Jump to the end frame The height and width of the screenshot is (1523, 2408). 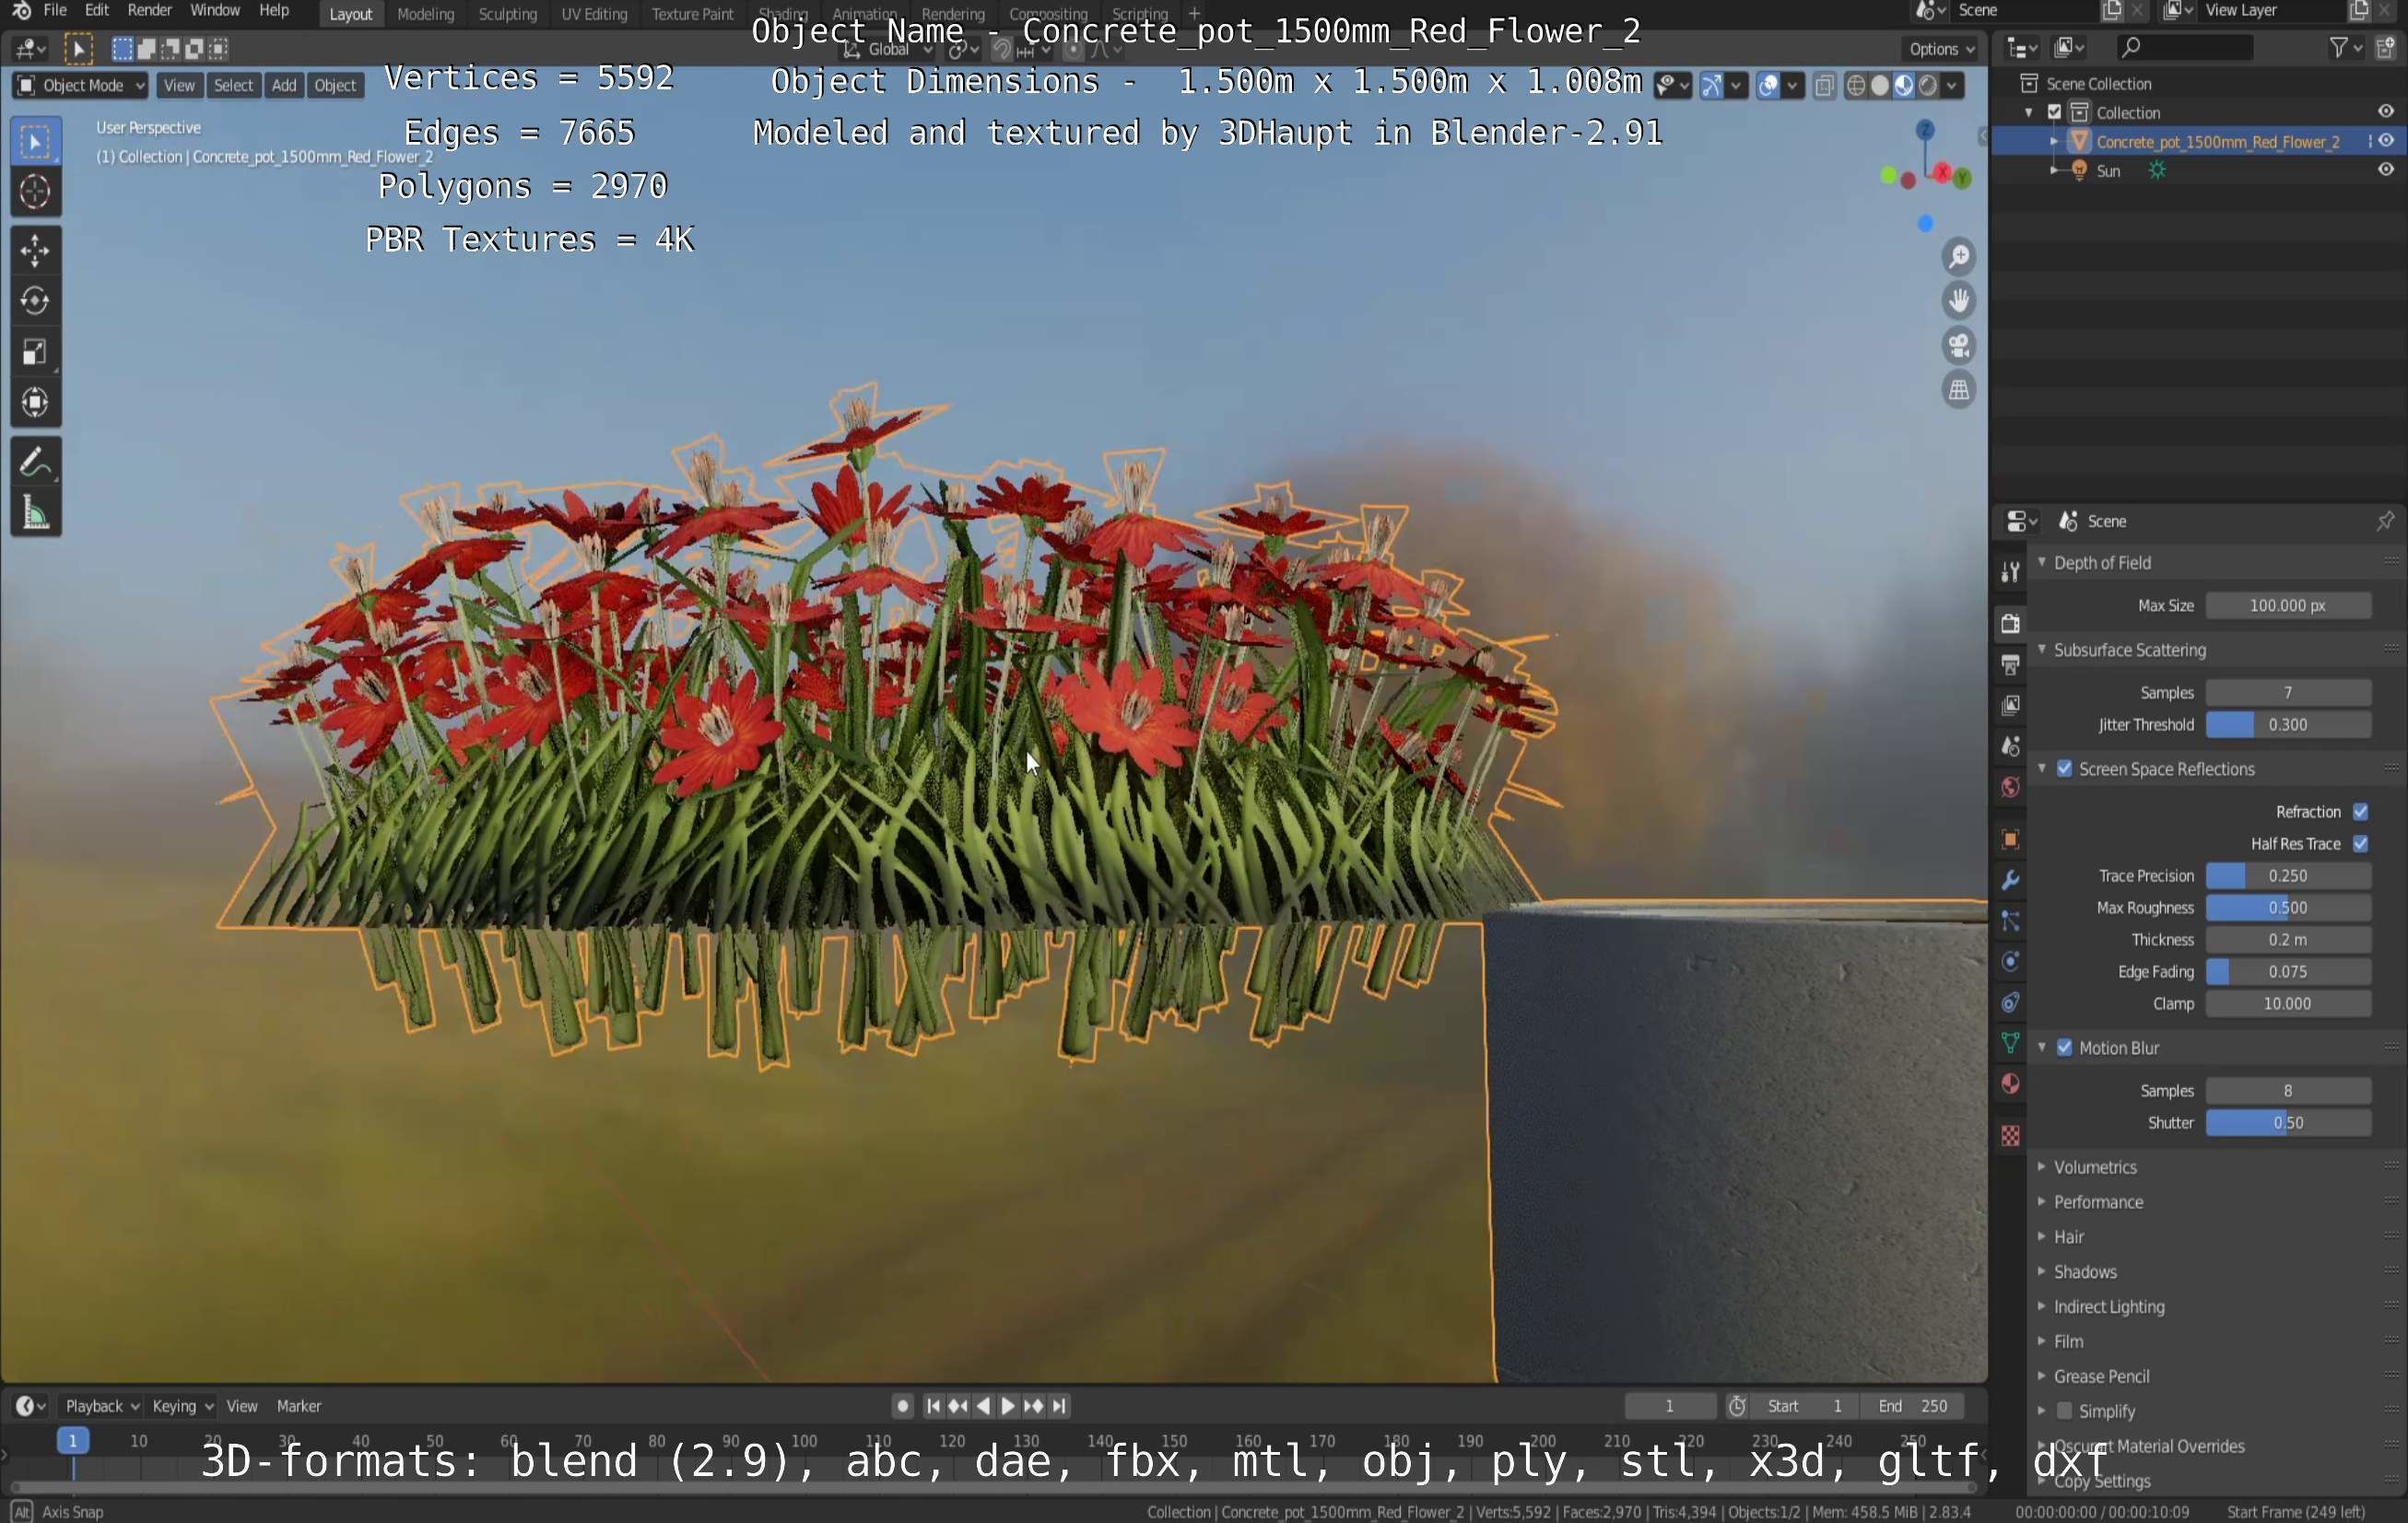click(x=1059, y=1406)
